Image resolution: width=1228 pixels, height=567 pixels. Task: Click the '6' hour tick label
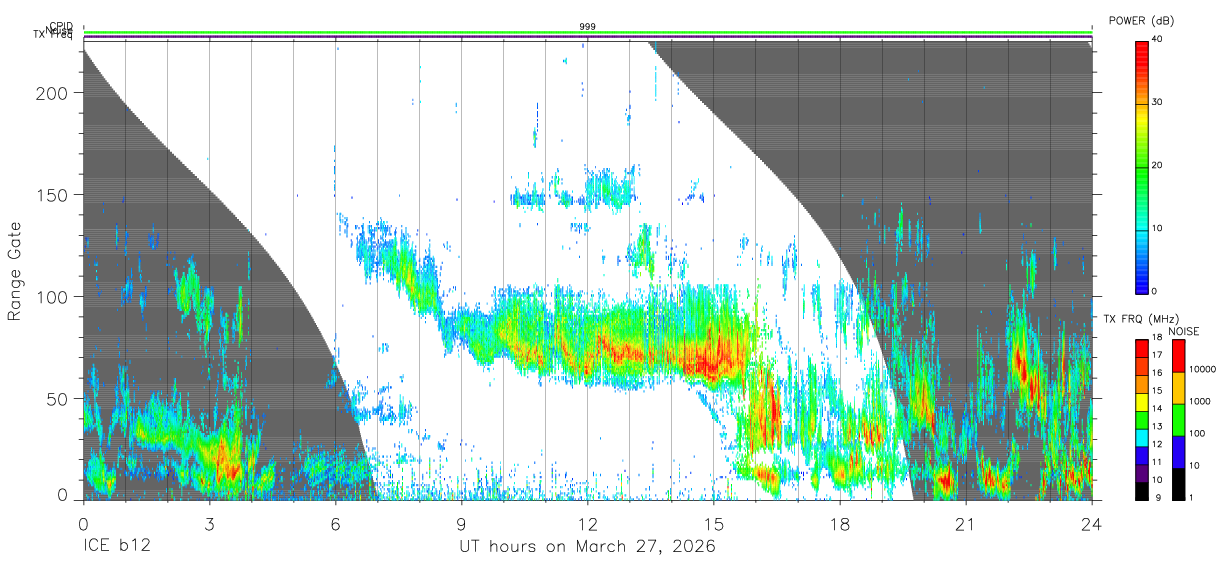[335, 523]
